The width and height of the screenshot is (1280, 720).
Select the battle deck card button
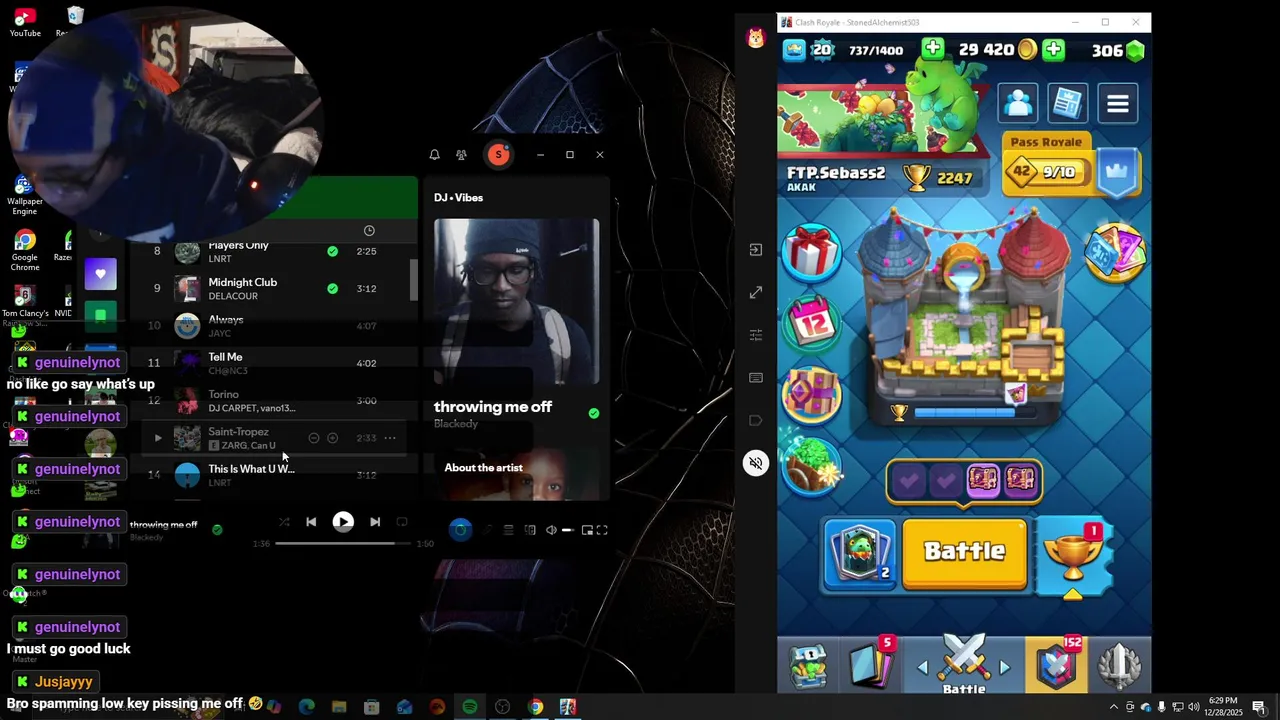click(859, 553)
